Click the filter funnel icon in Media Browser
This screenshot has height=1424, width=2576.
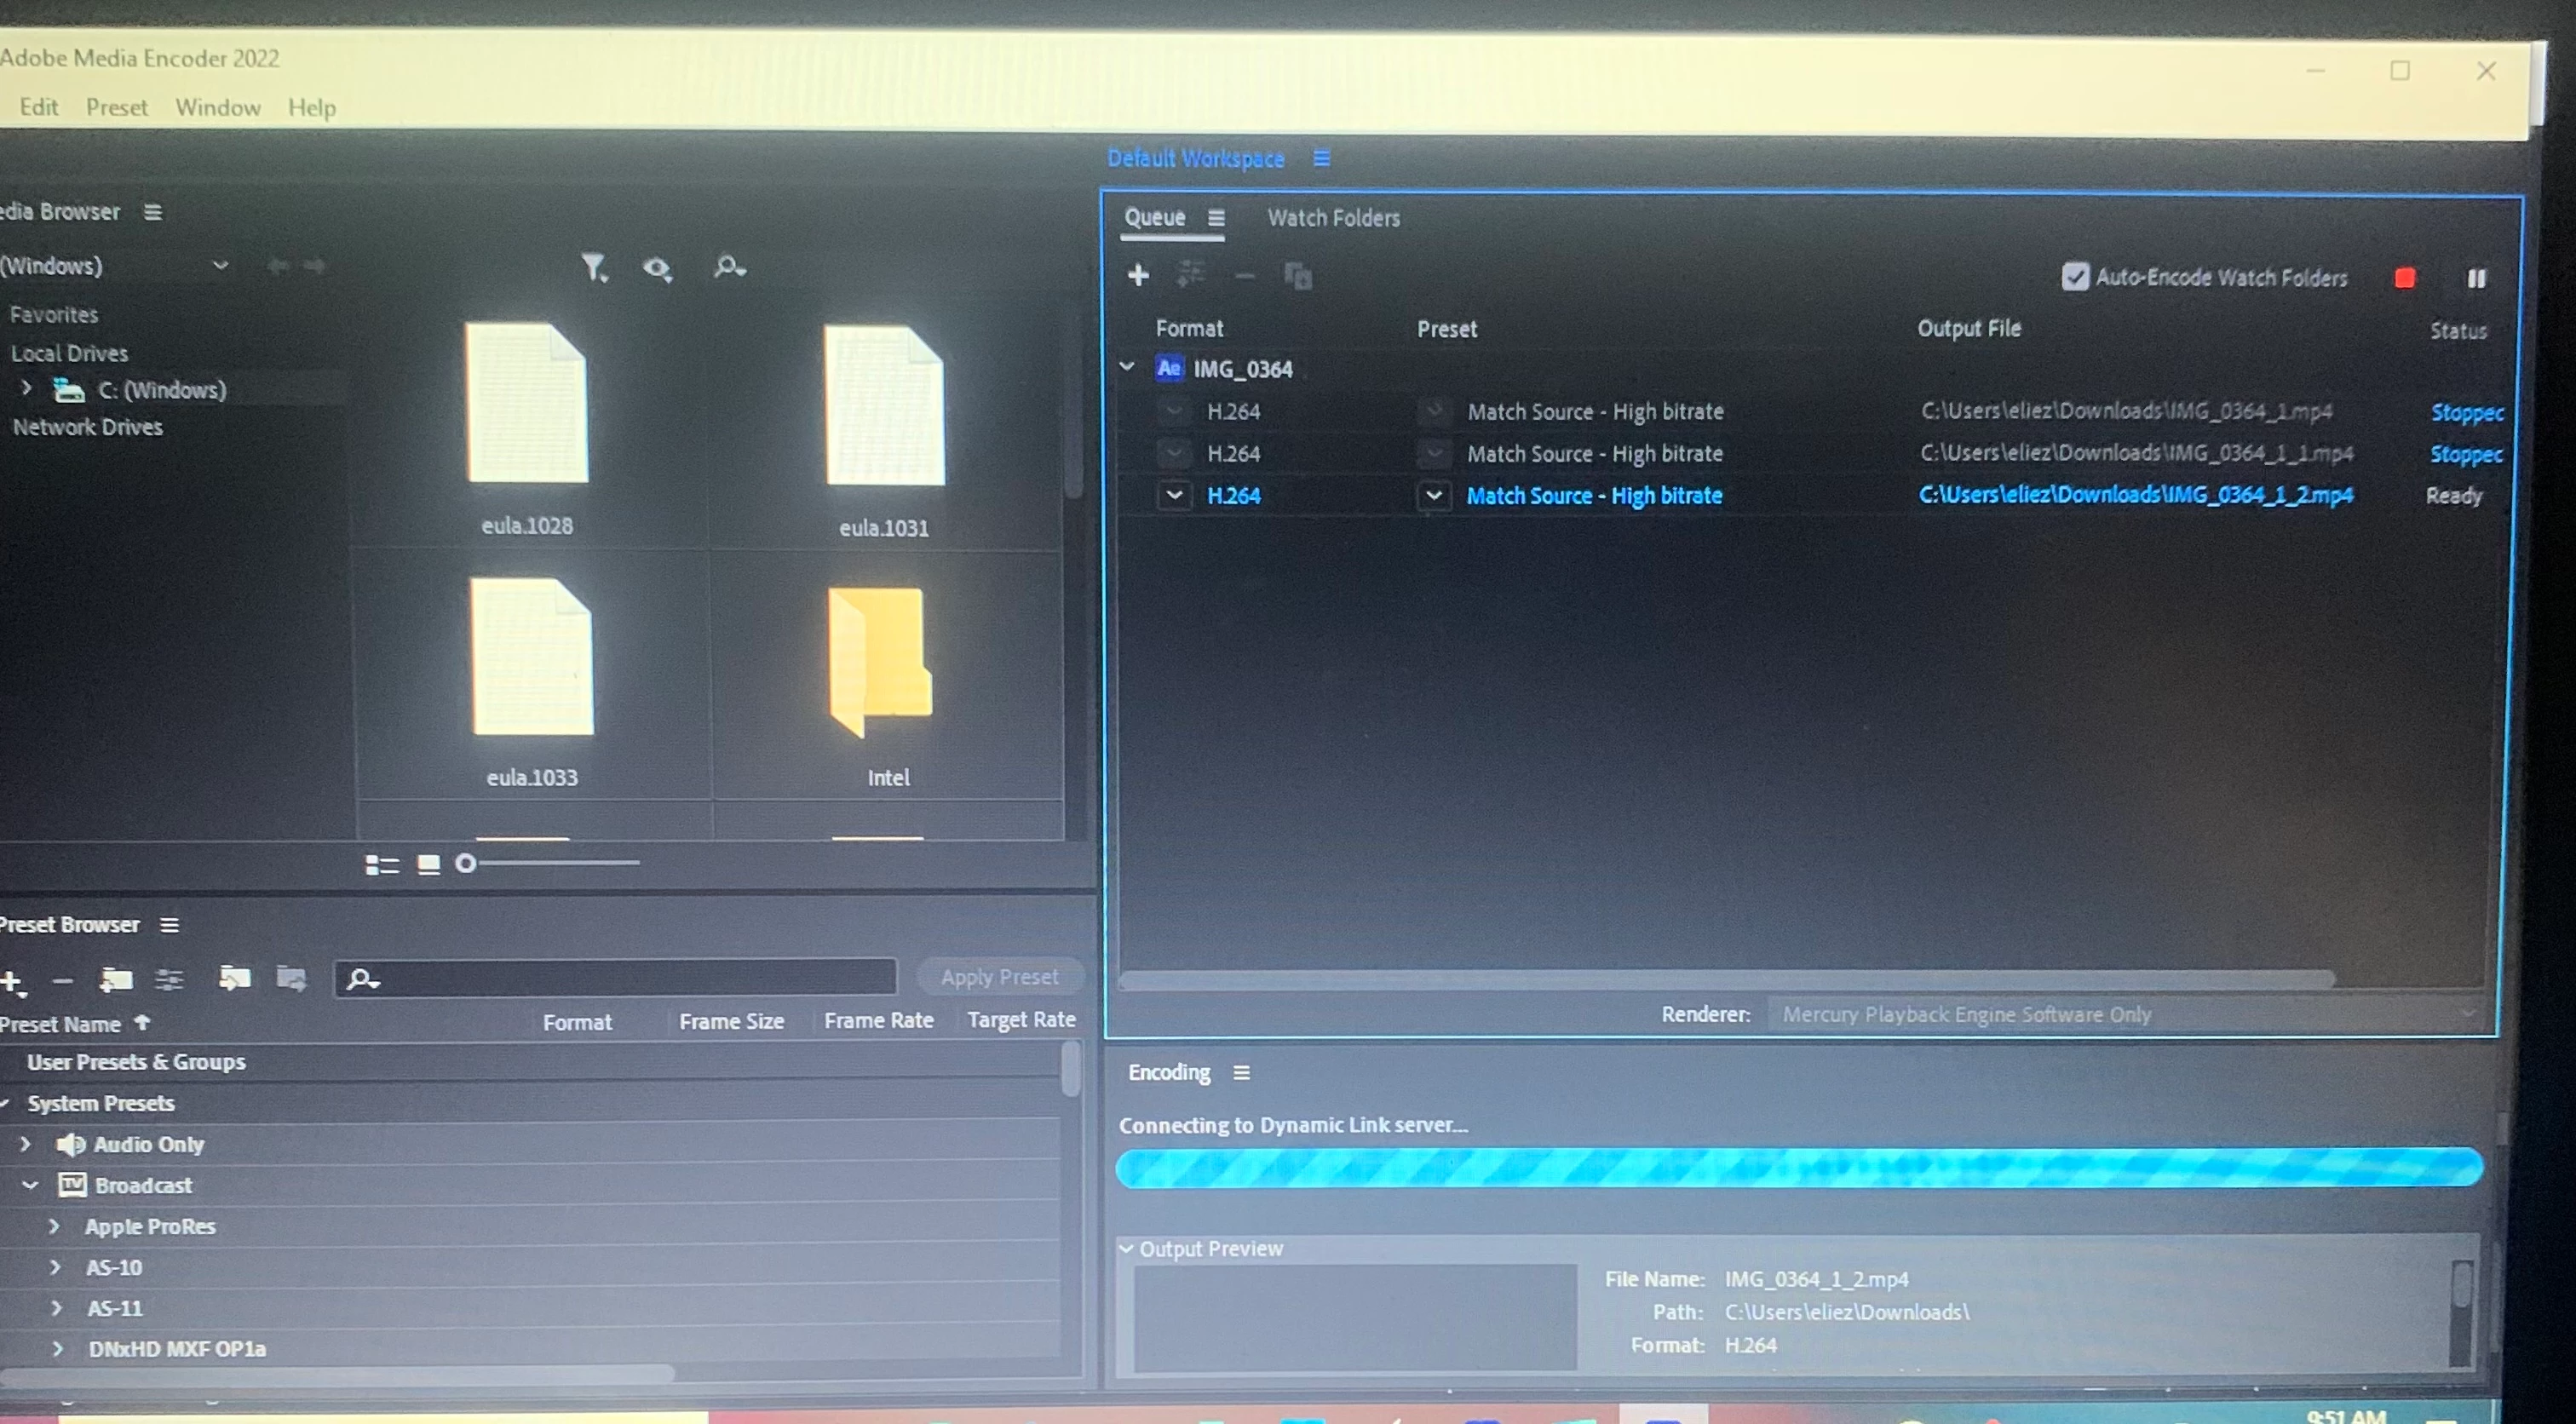[x=594, y=267]
